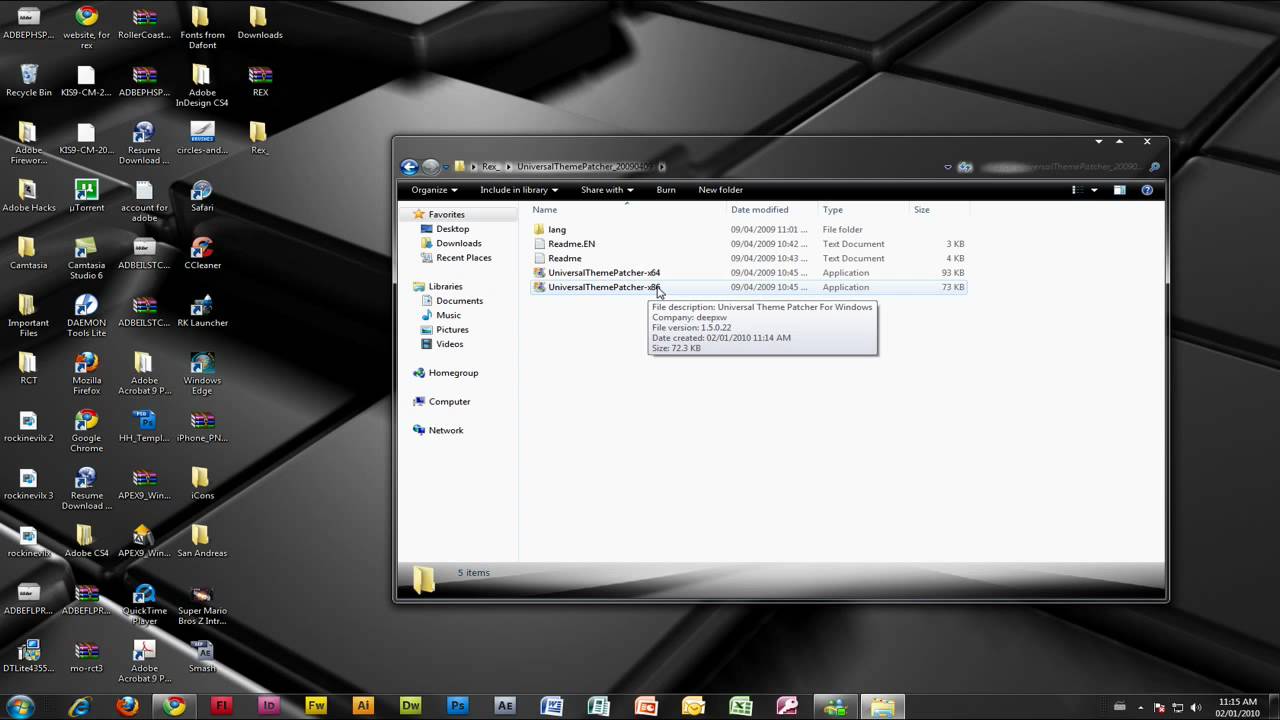Open Computer in navigation pane
1280x720 pixels.
point(449,402)
